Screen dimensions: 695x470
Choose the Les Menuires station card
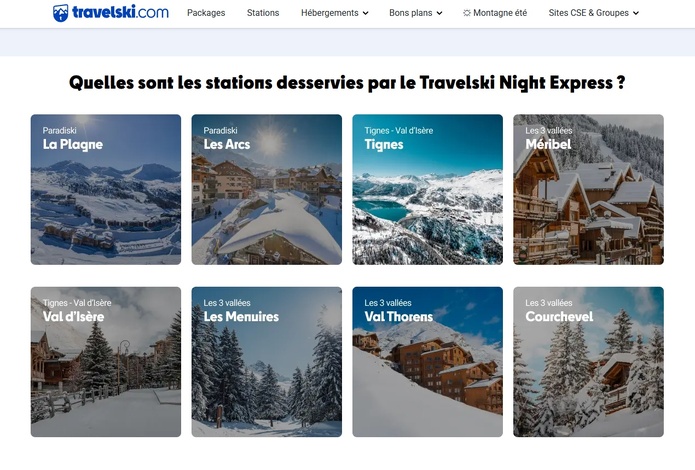click(267, 362)
